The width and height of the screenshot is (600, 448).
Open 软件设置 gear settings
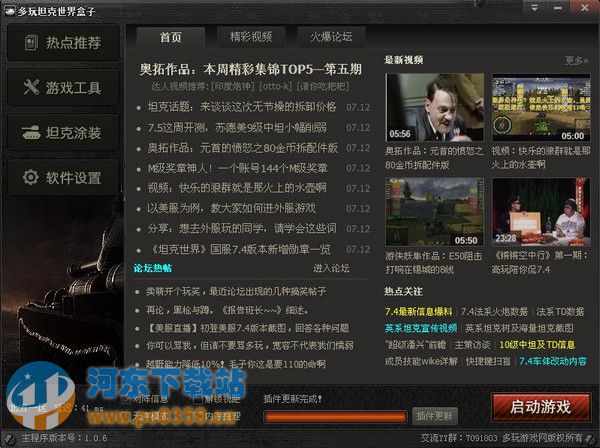coord(63,178)
